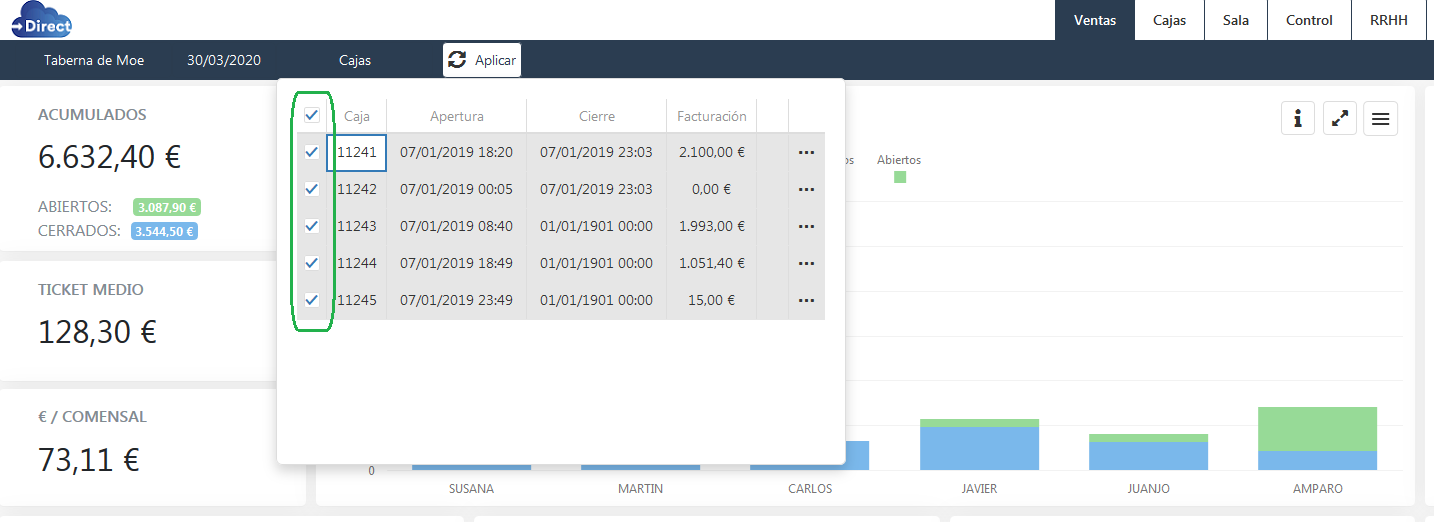
Task: Expand chart to fullscreen
Action: [x=1339, y=119]
